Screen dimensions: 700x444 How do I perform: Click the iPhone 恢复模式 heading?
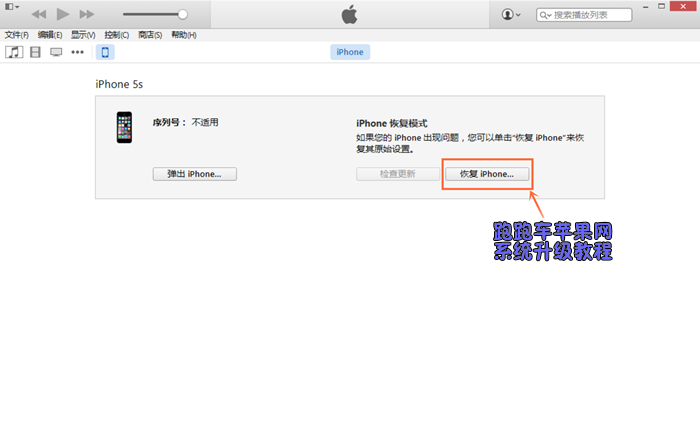(x=392, y=124)
